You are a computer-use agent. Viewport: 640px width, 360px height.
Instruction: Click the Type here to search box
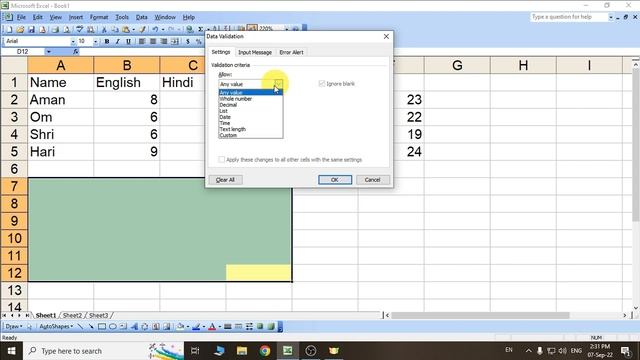104,351
